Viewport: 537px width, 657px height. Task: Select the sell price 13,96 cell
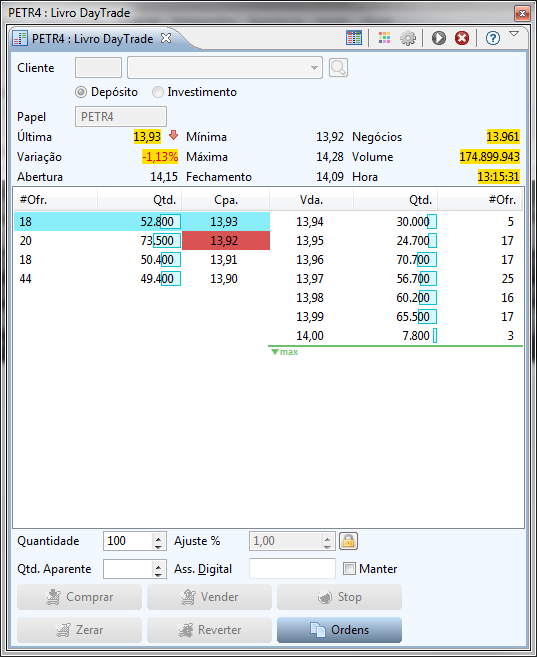point(311,259)
